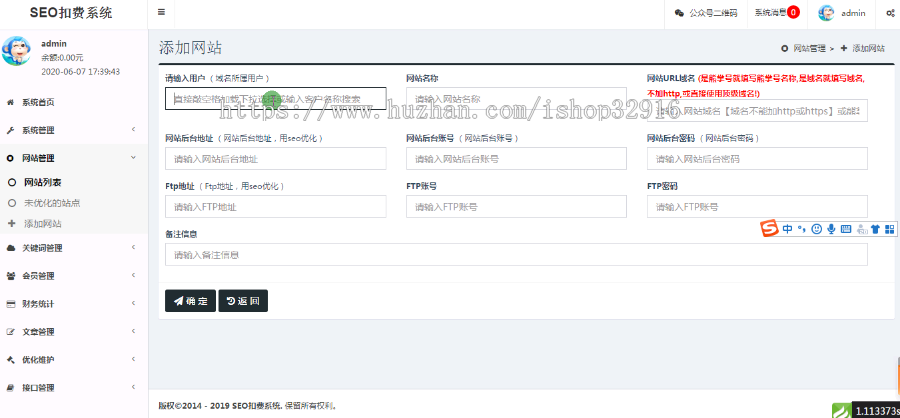Expand the 会员管理 chevron
Image resolution: width=900 pixels, height=418 pixels.
tap(133, 276)
